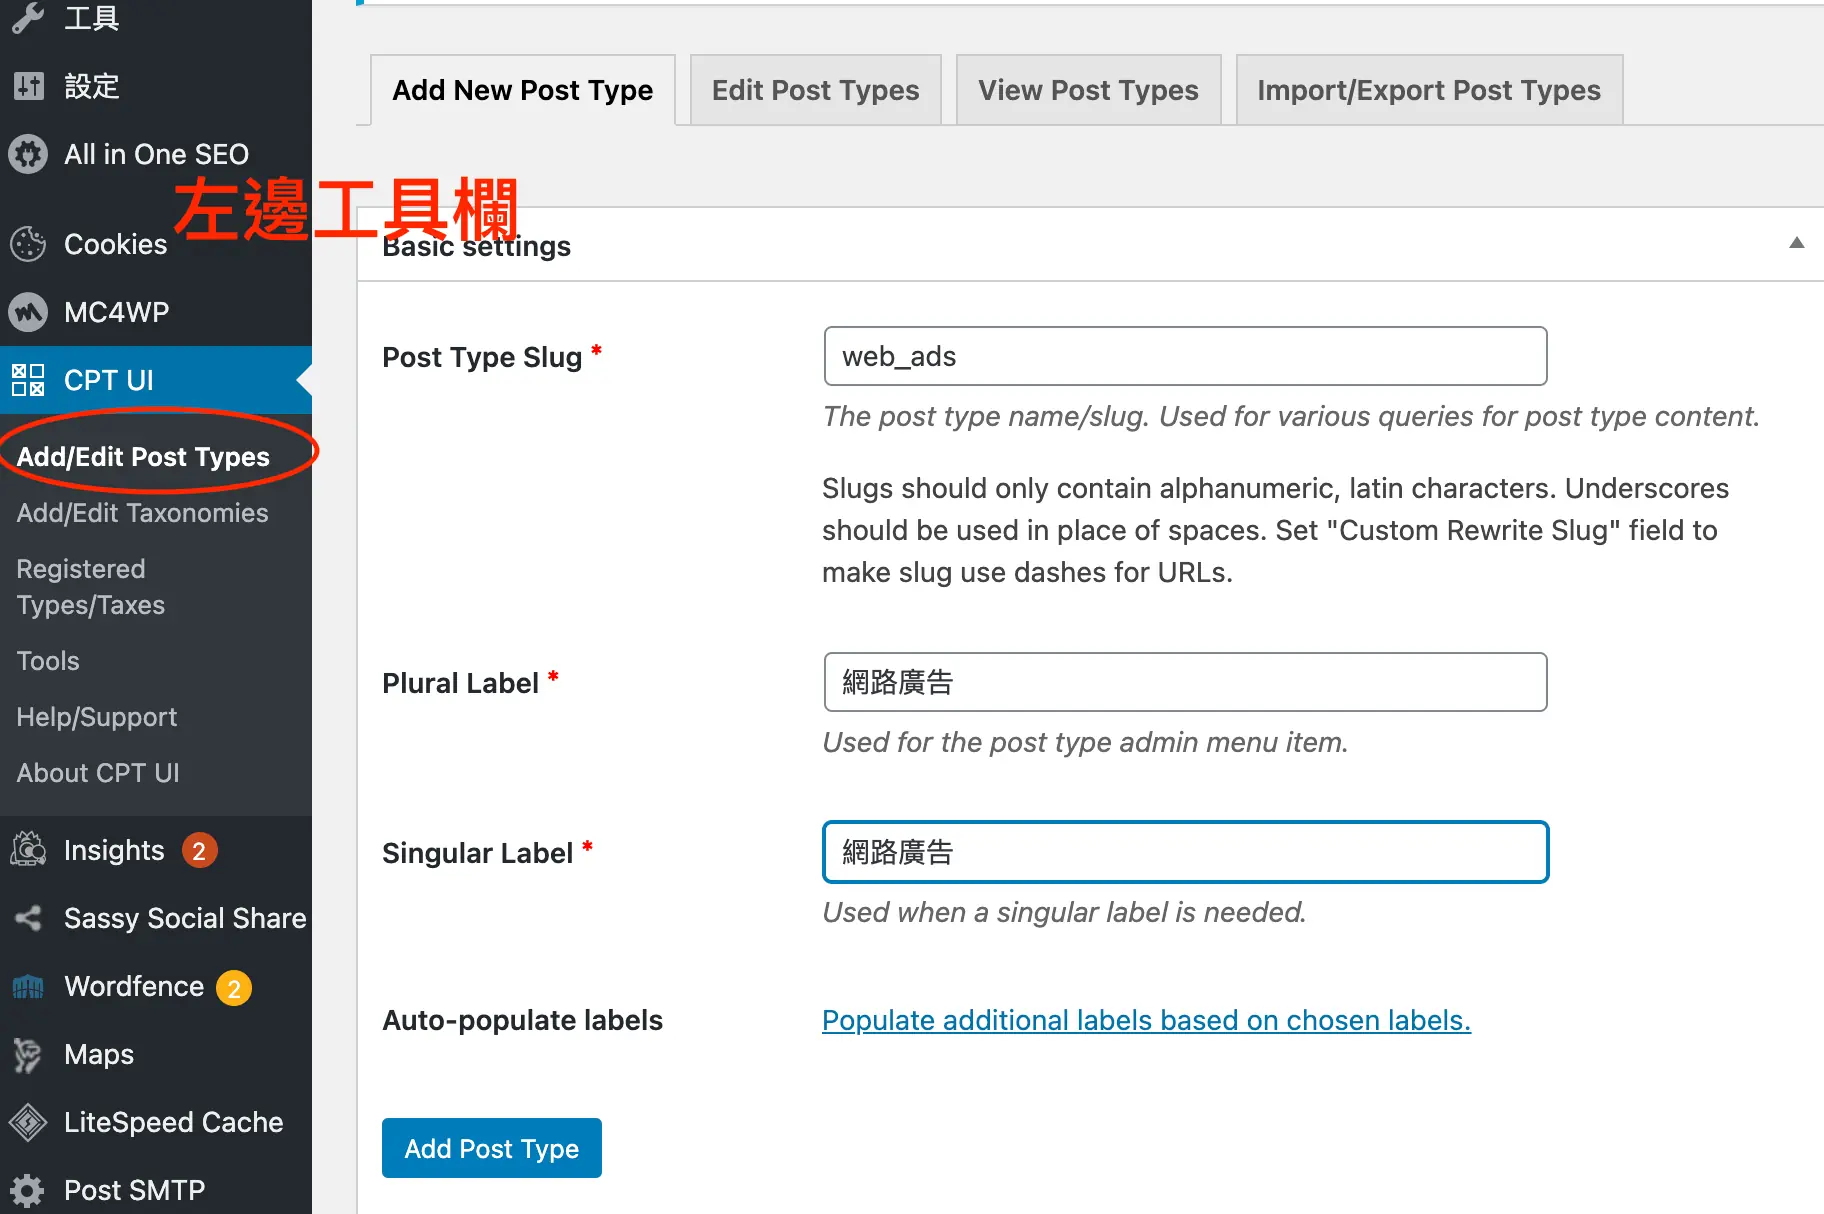Screen dimensions: 1824x1214
Task: Open the MC4WP menu label
Action: click(117, 312)
